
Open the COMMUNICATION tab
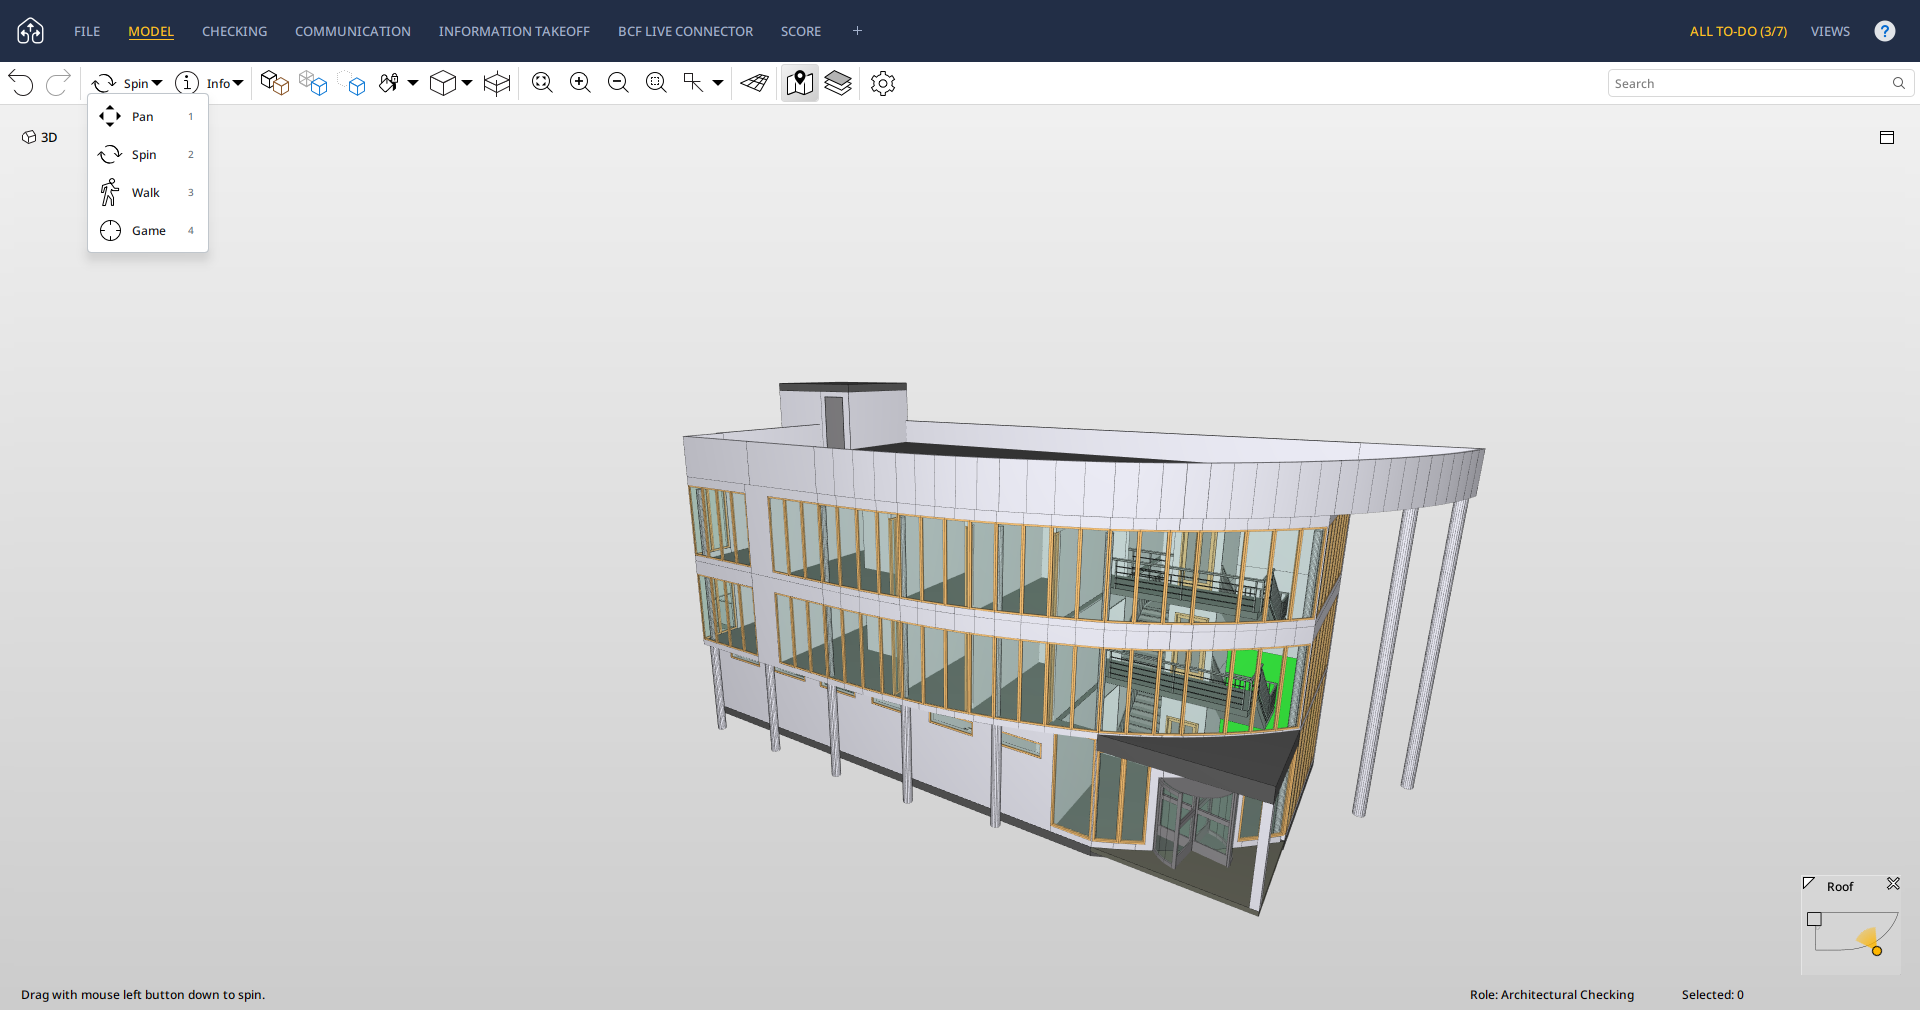point(352,31)
